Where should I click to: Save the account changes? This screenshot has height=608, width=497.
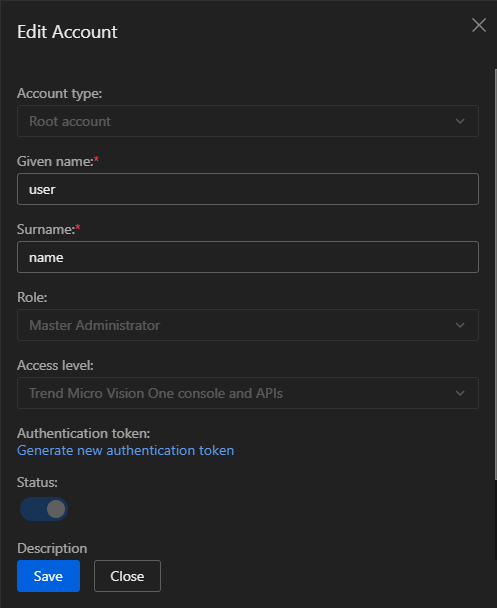(x=48, y=576)
